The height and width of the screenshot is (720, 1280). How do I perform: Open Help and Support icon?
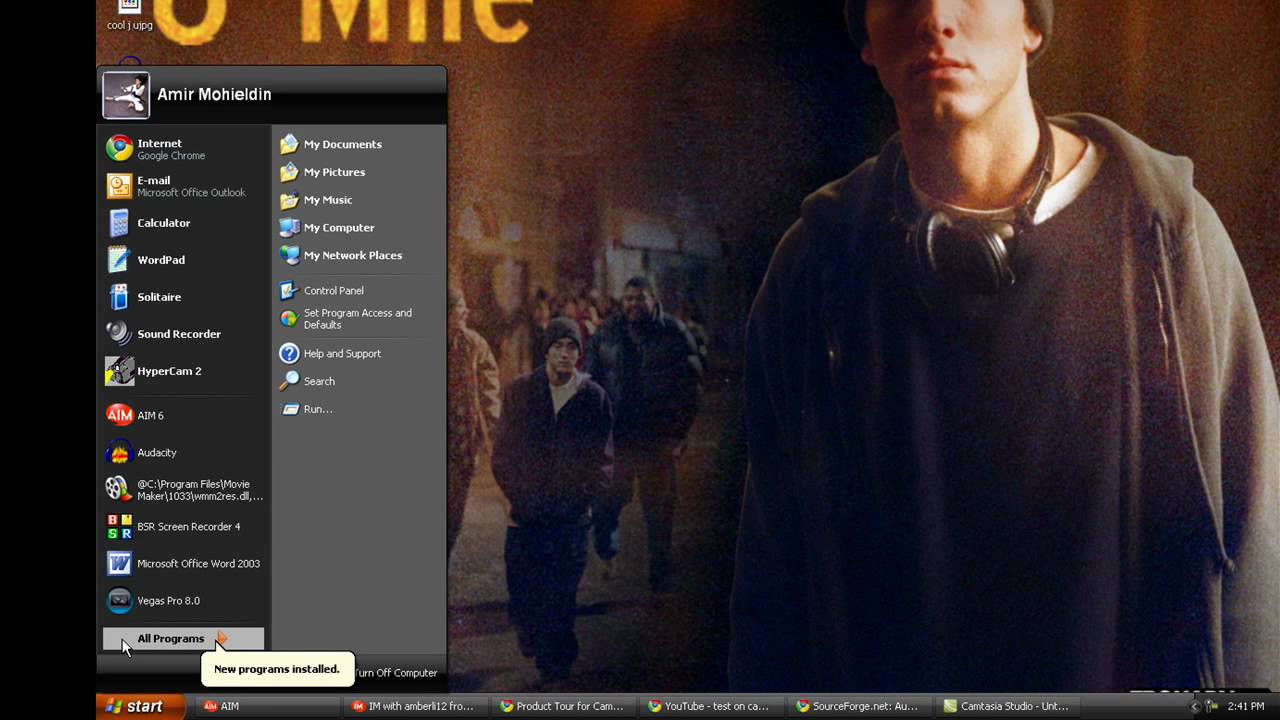click(x=289, y=353)
